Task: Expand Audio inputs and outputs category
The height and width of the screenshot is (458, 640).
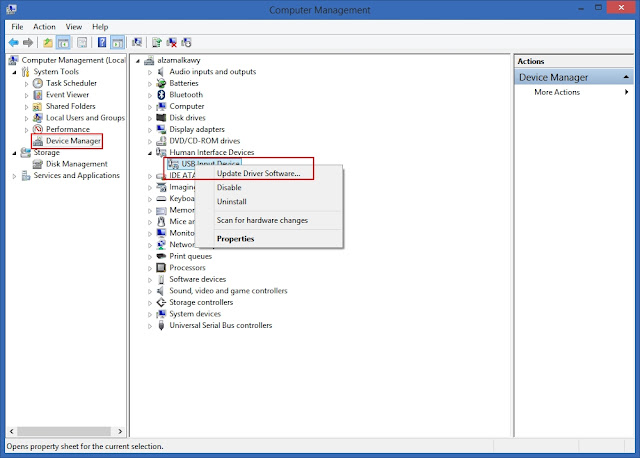Action: (150, 72)
